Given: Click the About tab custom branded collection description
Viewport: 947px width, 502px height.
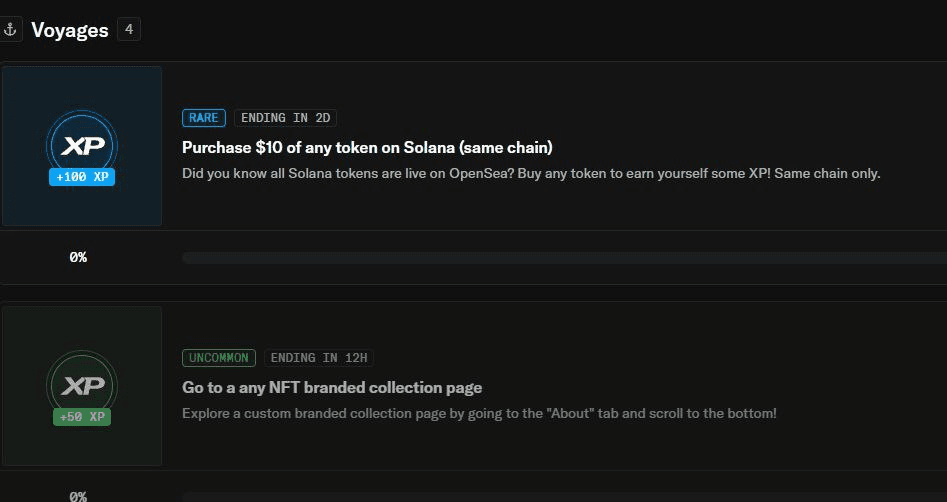Looking at the screenshot, I should pyautogui.click(x=480, y=414).
